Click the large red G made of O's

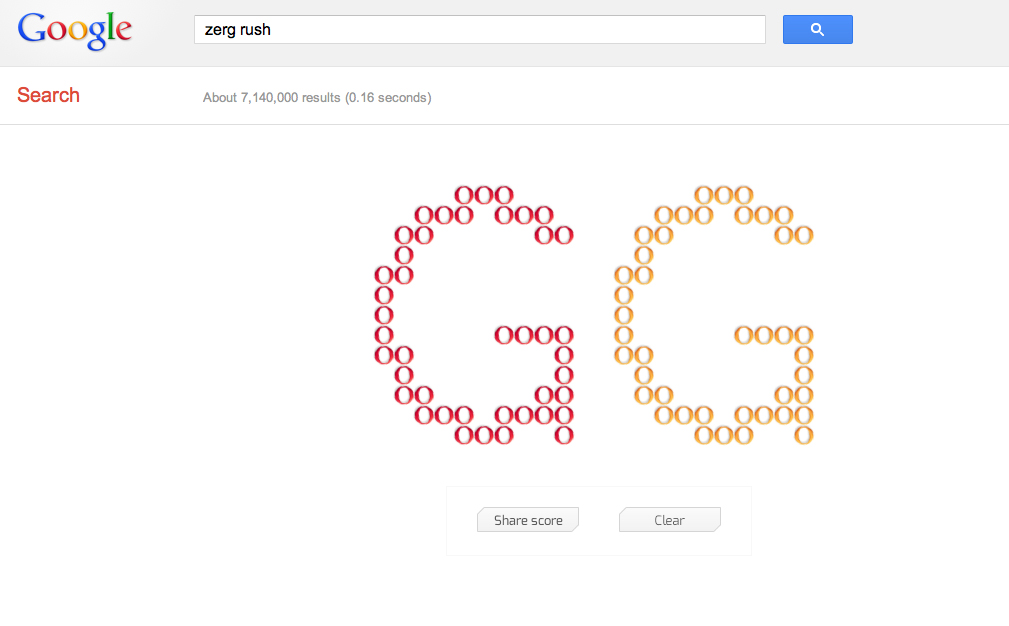[x=474, y=315]
